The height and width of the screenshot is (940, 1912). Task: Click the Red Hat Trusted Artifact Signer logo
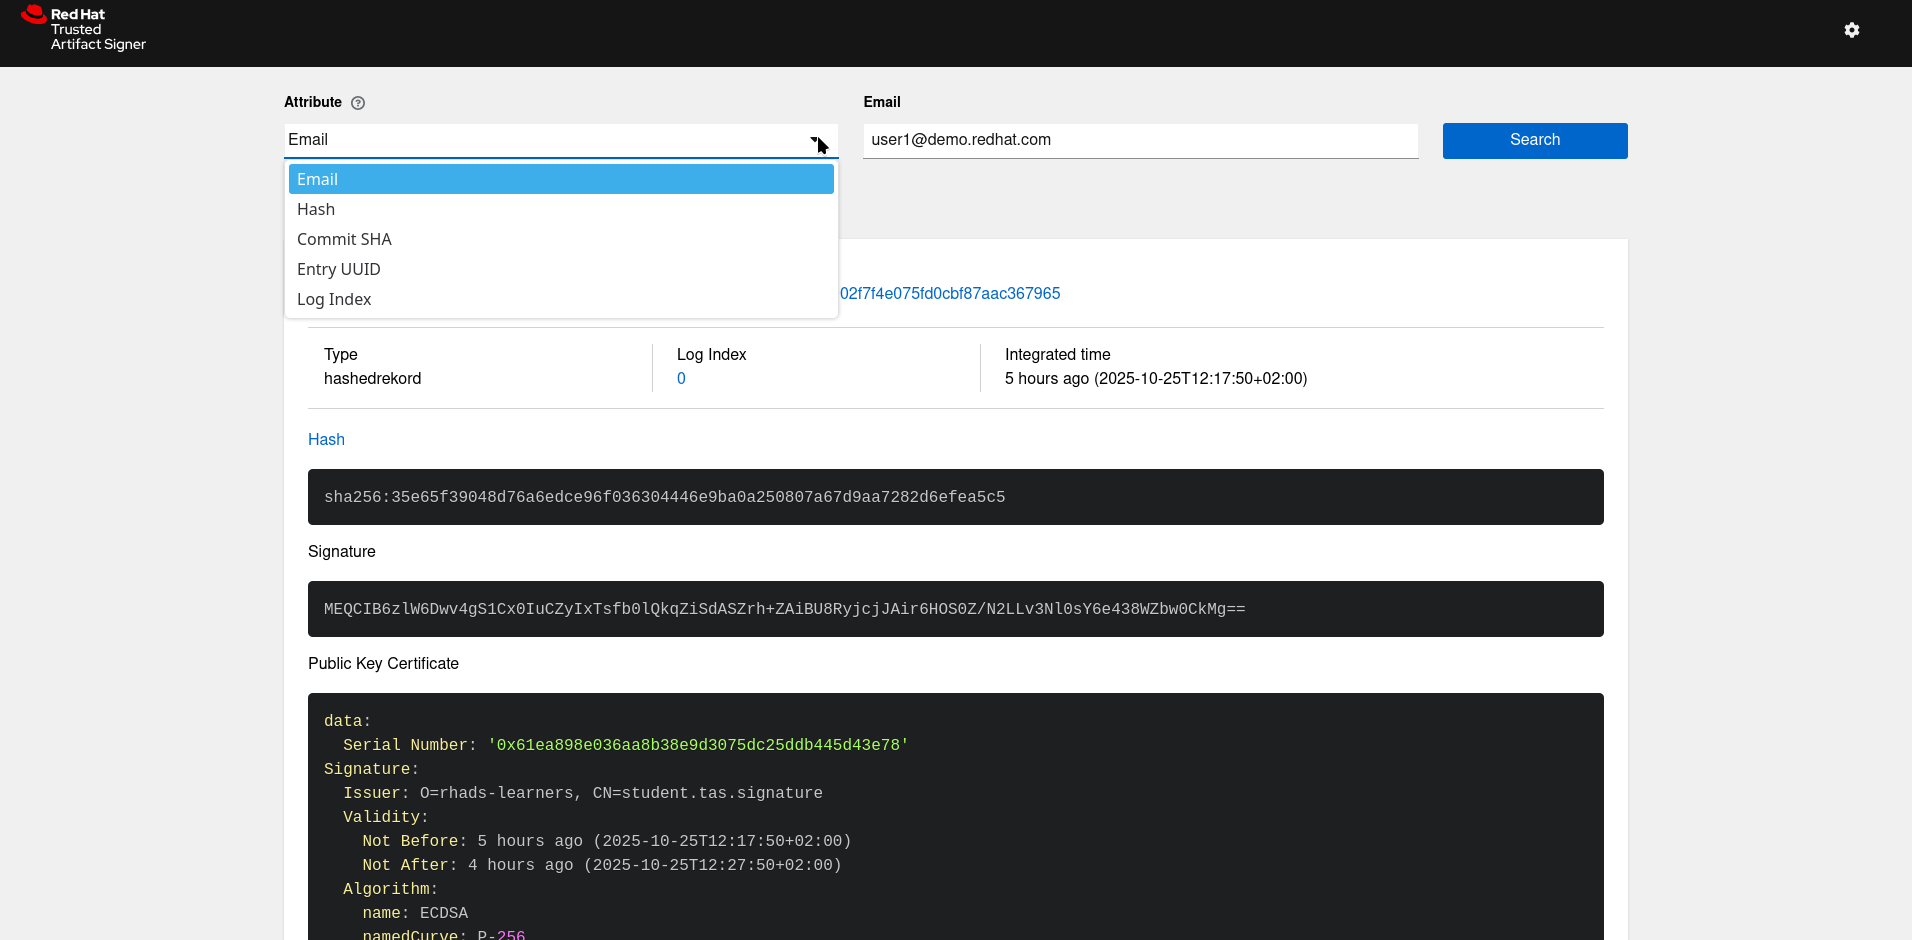click(x=84, y=30)
